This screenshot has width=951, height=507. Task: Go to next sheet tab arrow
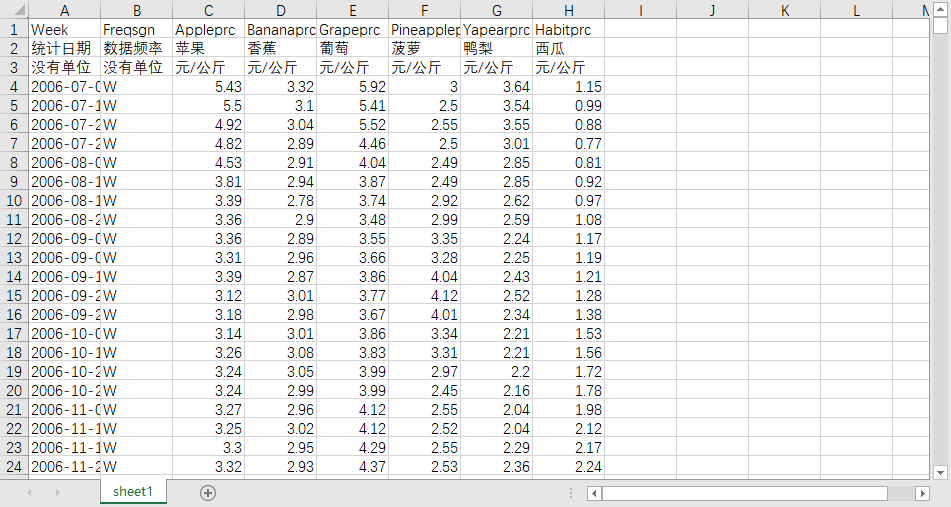click(x=58, y=492)
